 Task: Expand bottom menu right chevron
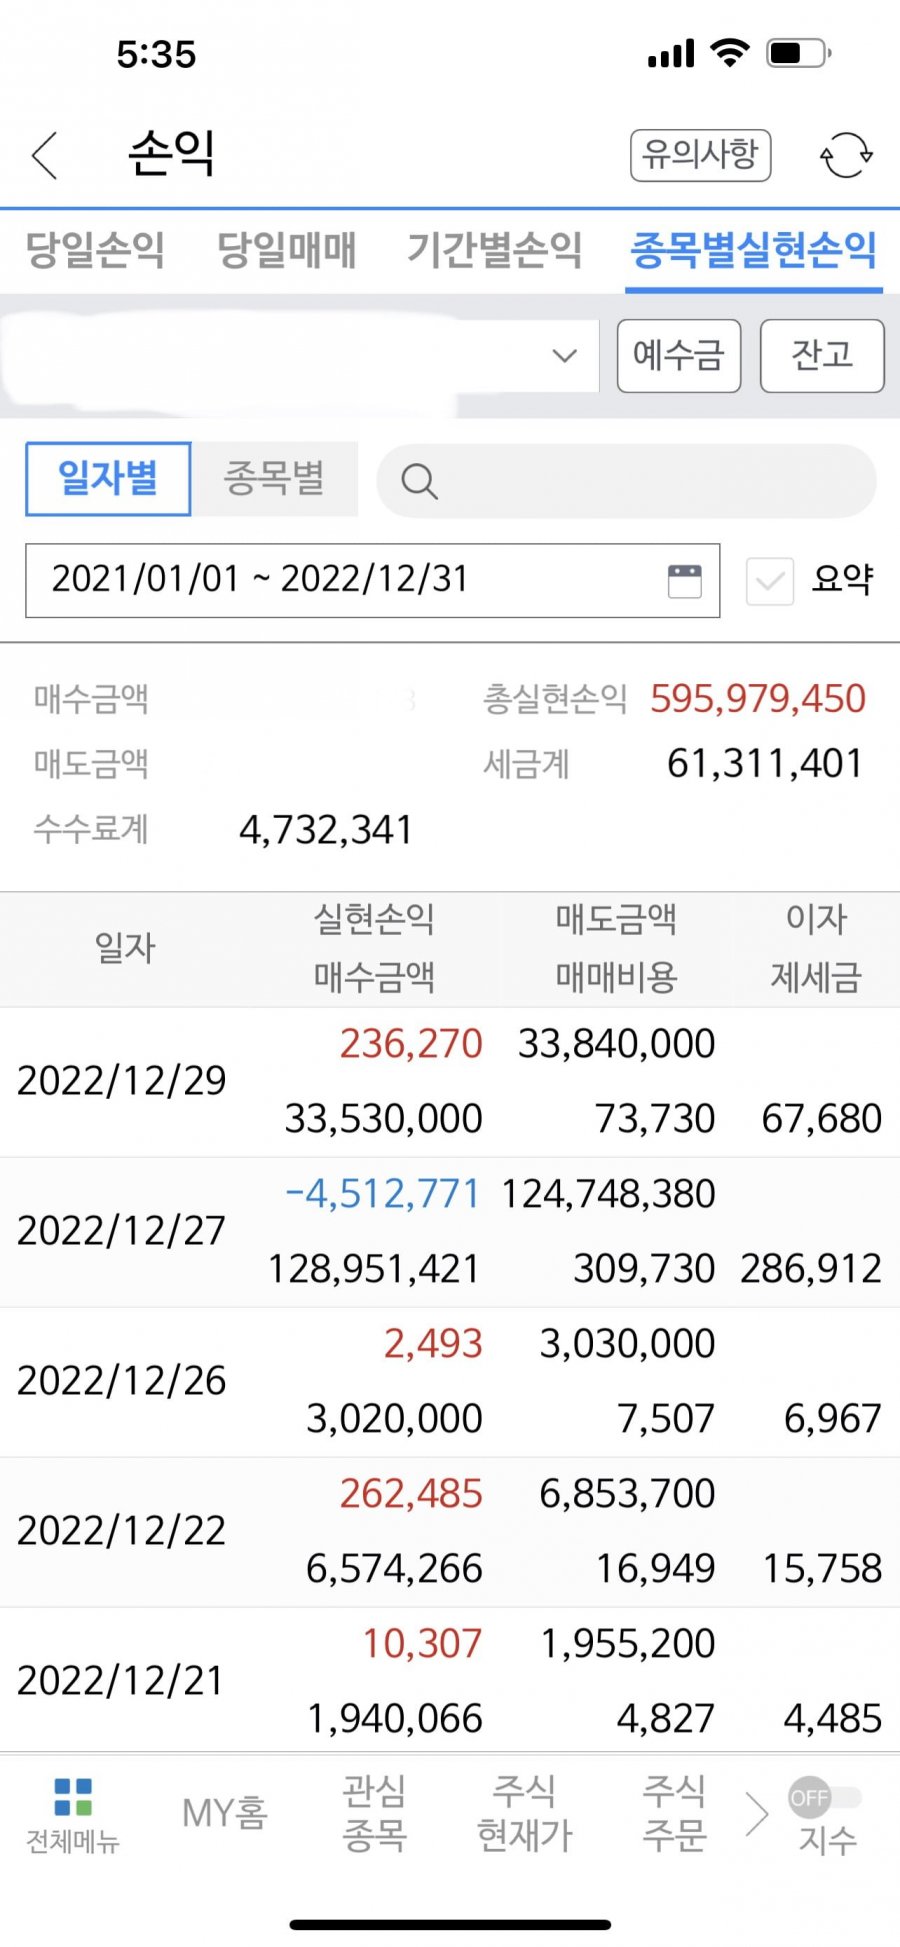pyautogui.click(x=757, y=1814)
